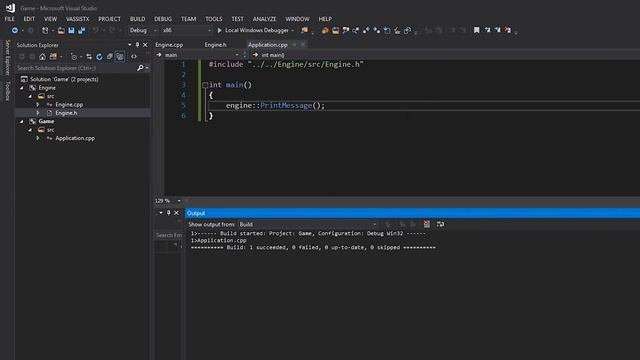This screenshot has width=640, height=360.
Task: Click the New Project toolbar icon
Action: coord(45,30)
